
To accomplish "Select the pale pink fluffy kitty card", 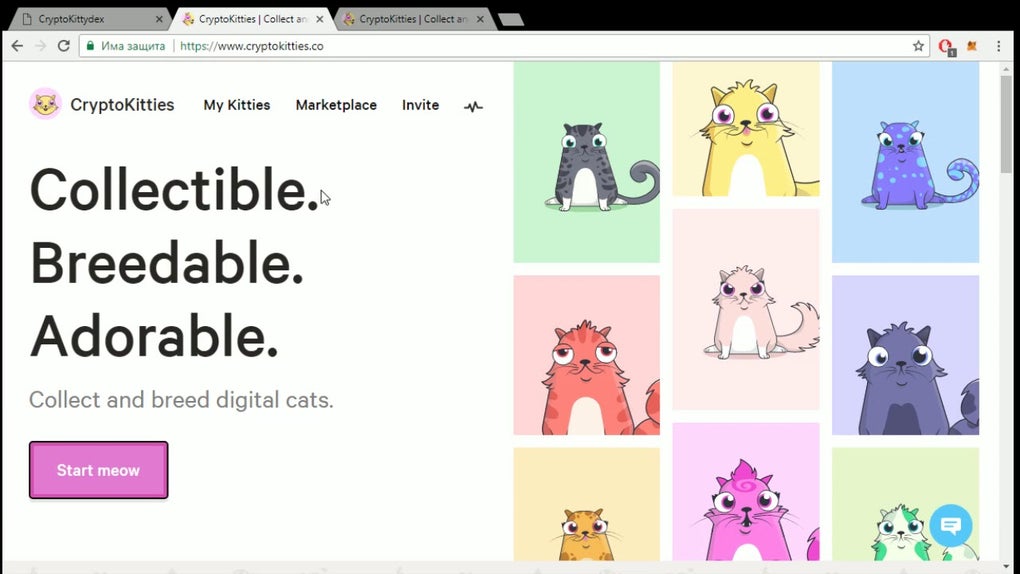I will [745, 309].
